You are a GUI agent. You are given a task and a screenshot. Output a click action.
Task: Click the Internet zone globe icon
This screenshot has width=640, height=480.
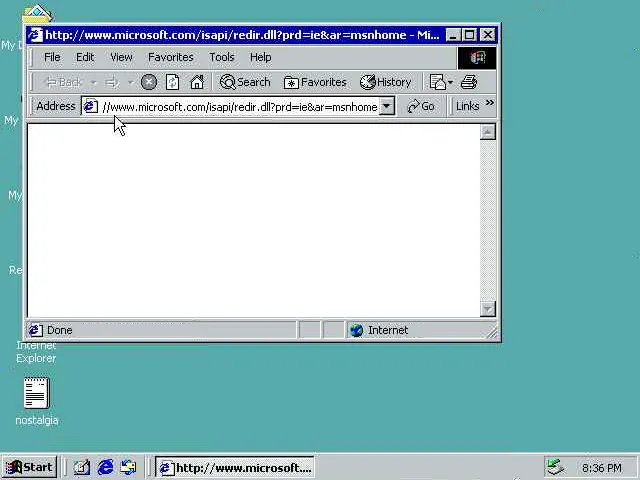coord(357,330)
